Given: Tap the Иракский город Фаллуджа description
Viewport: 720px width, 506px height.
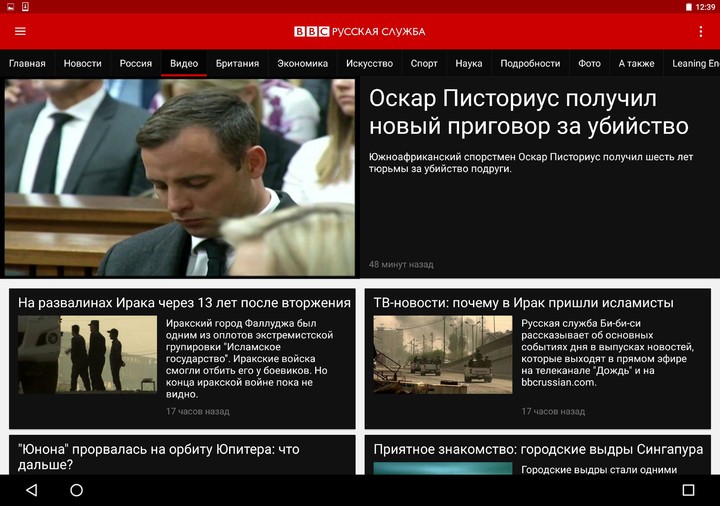Looking at the screenshot, I should point(249,359).
